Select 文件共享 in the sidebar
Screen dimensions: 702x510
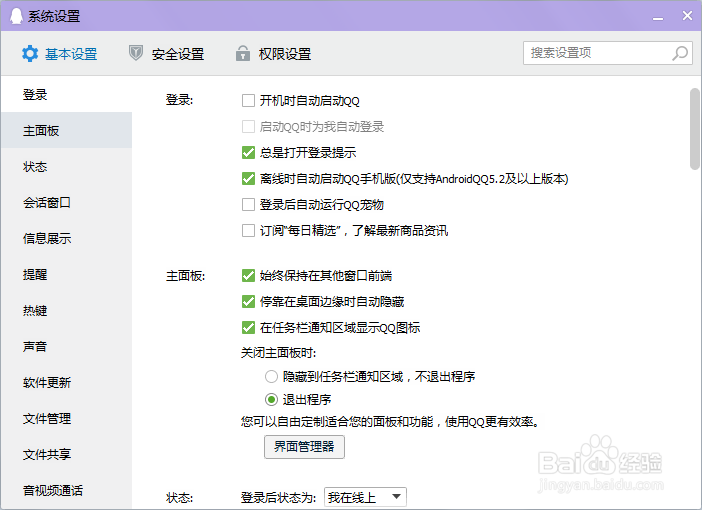click(x=66, y=454)
